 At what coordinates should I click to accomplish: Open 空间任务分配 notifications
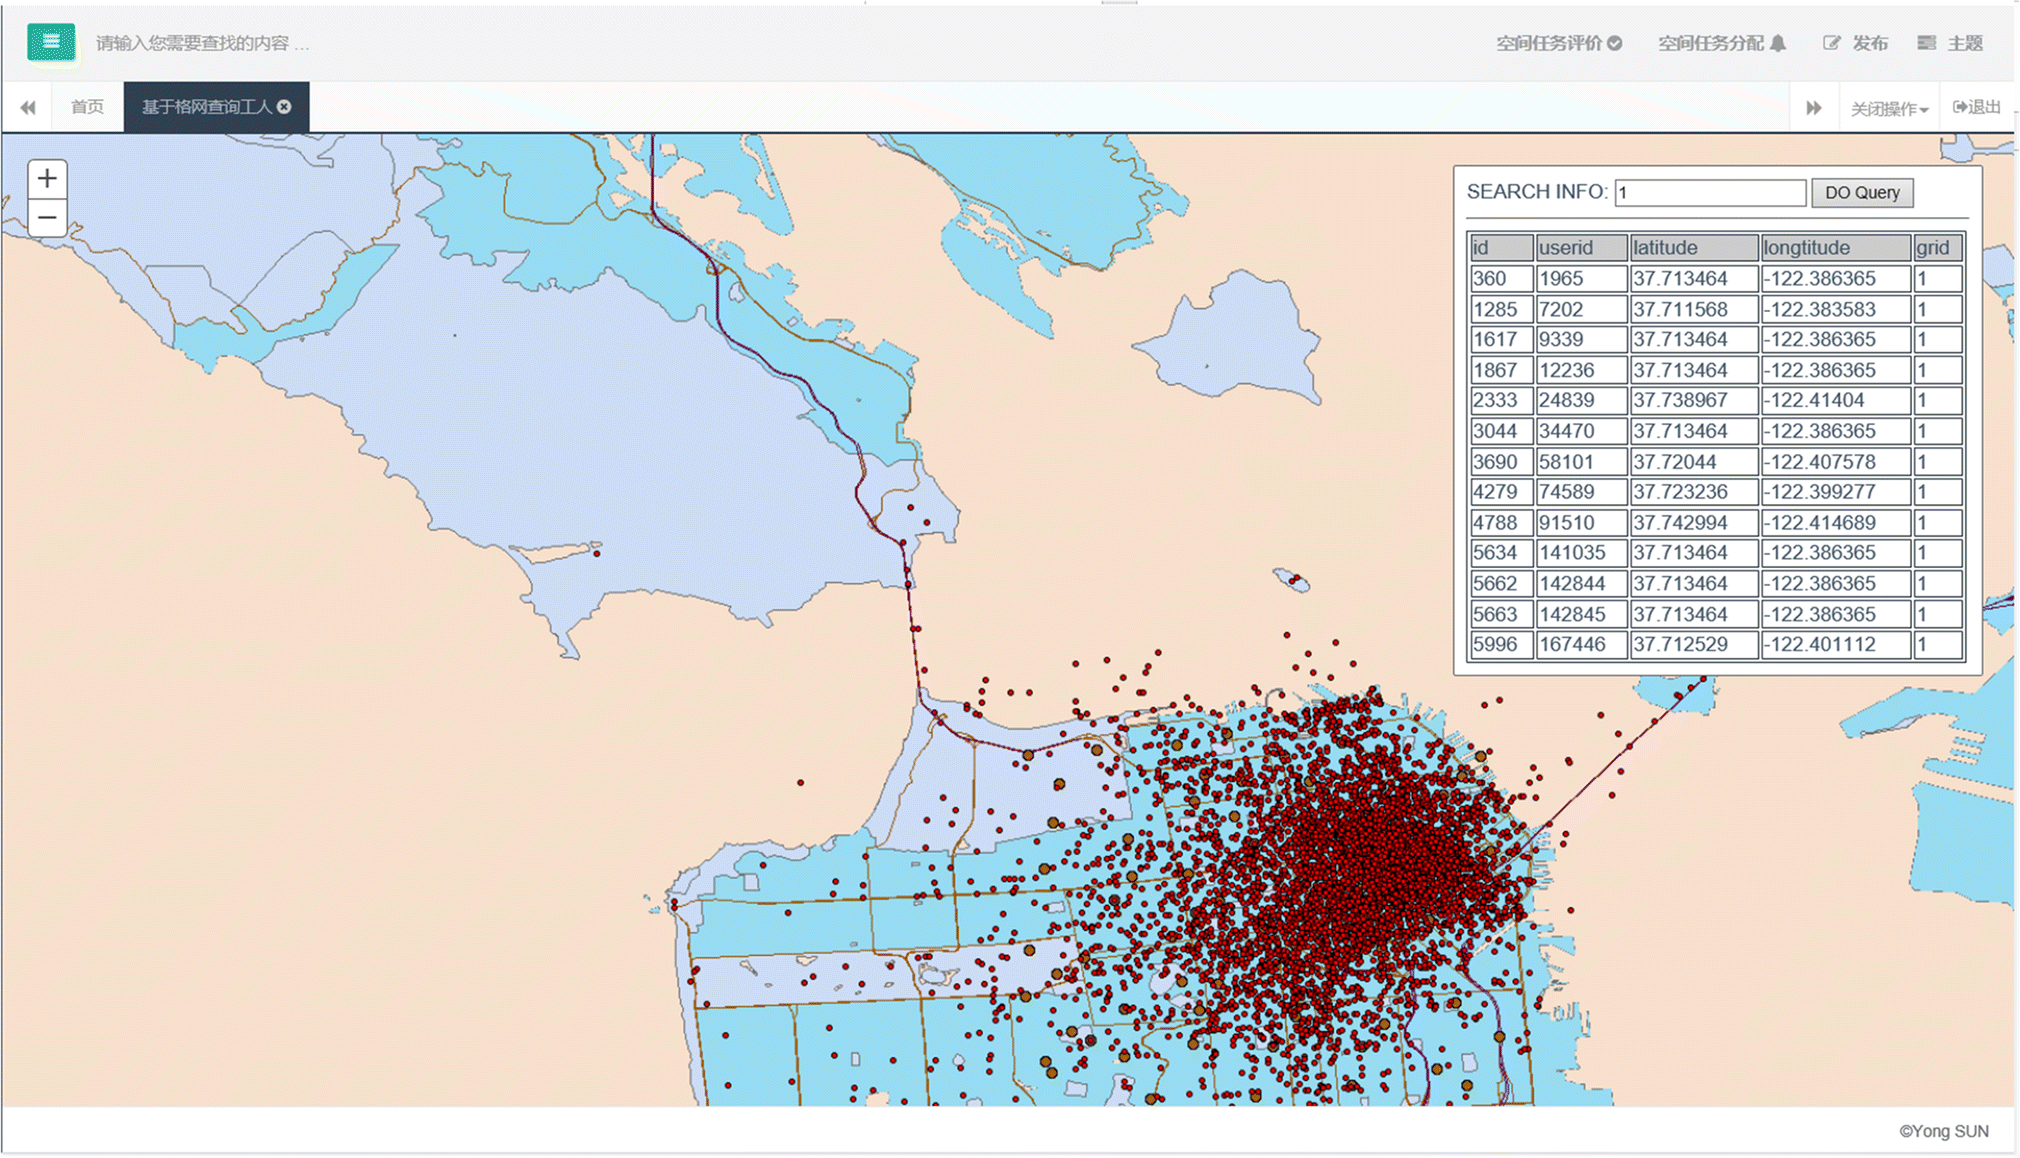click(x=1721, y=43)
